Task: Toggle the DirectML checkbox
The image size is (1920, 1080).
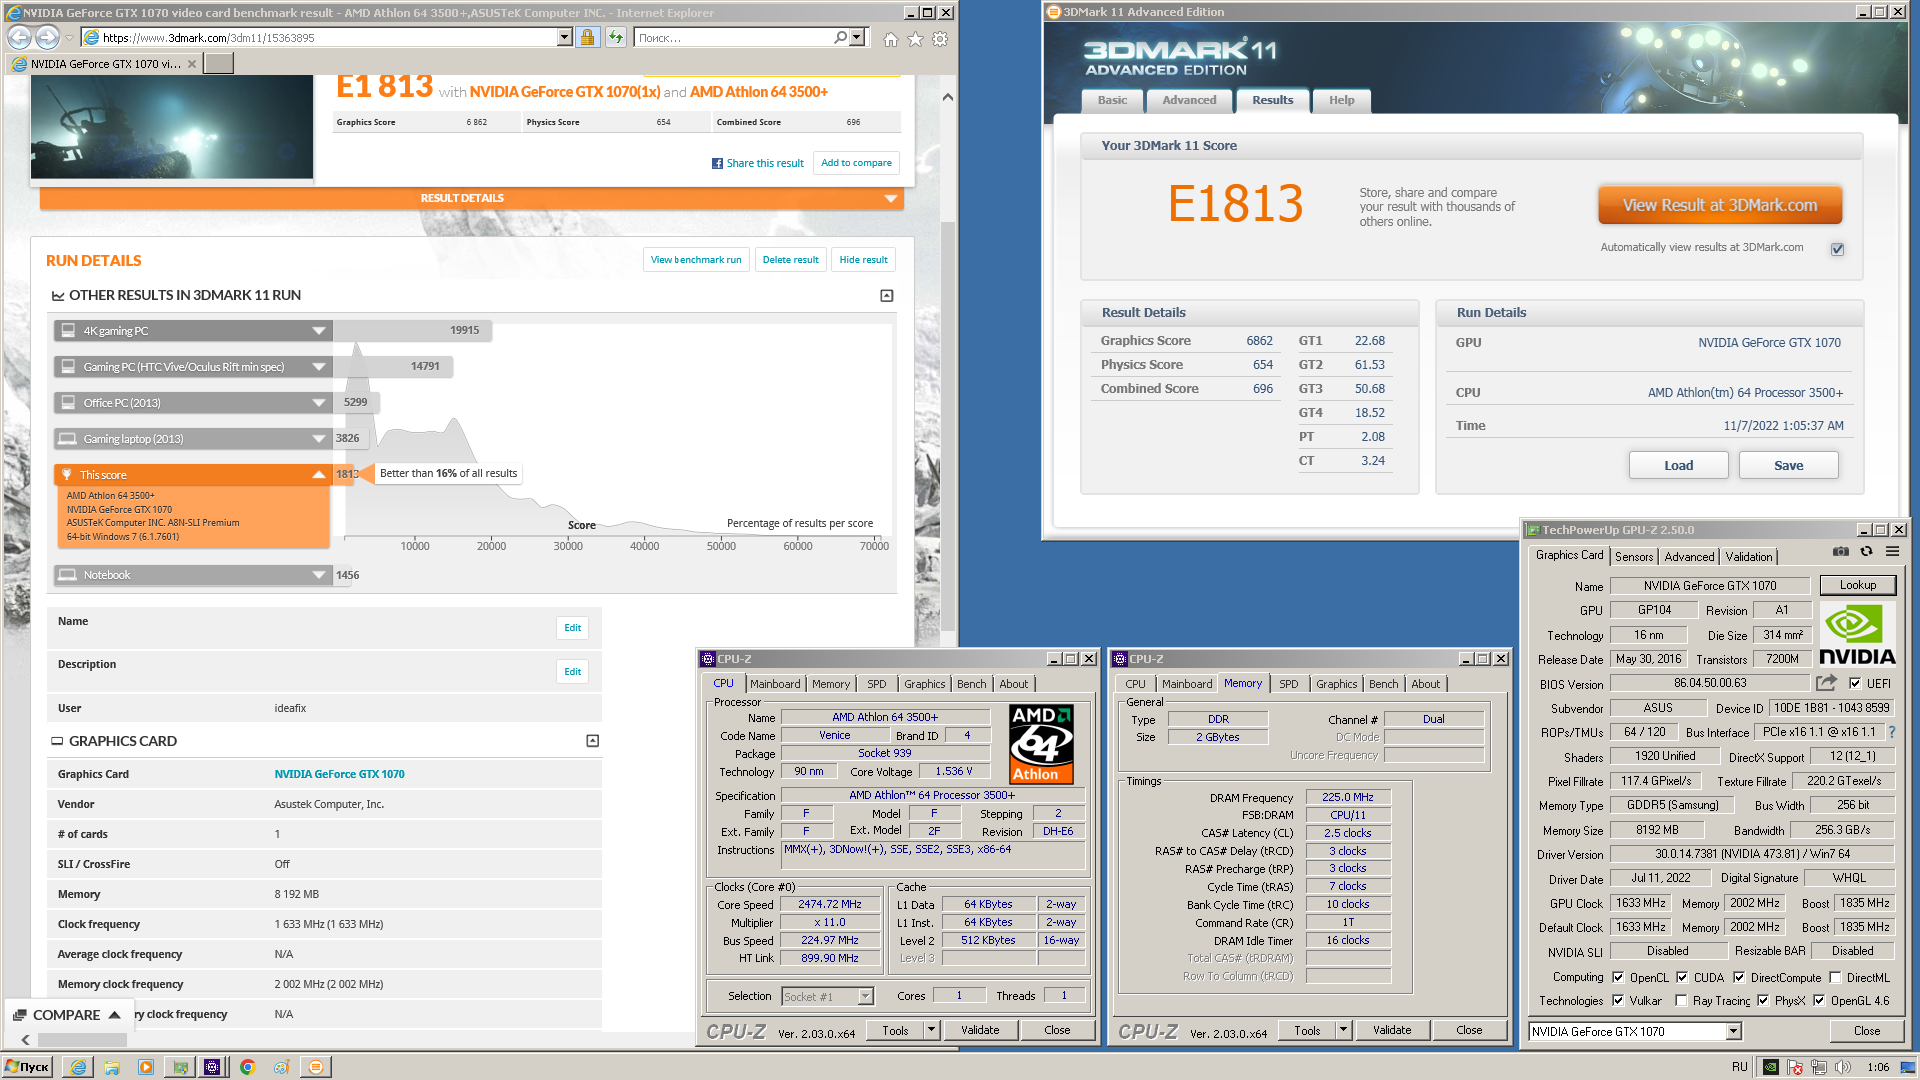Action: tap(1835, 978)
